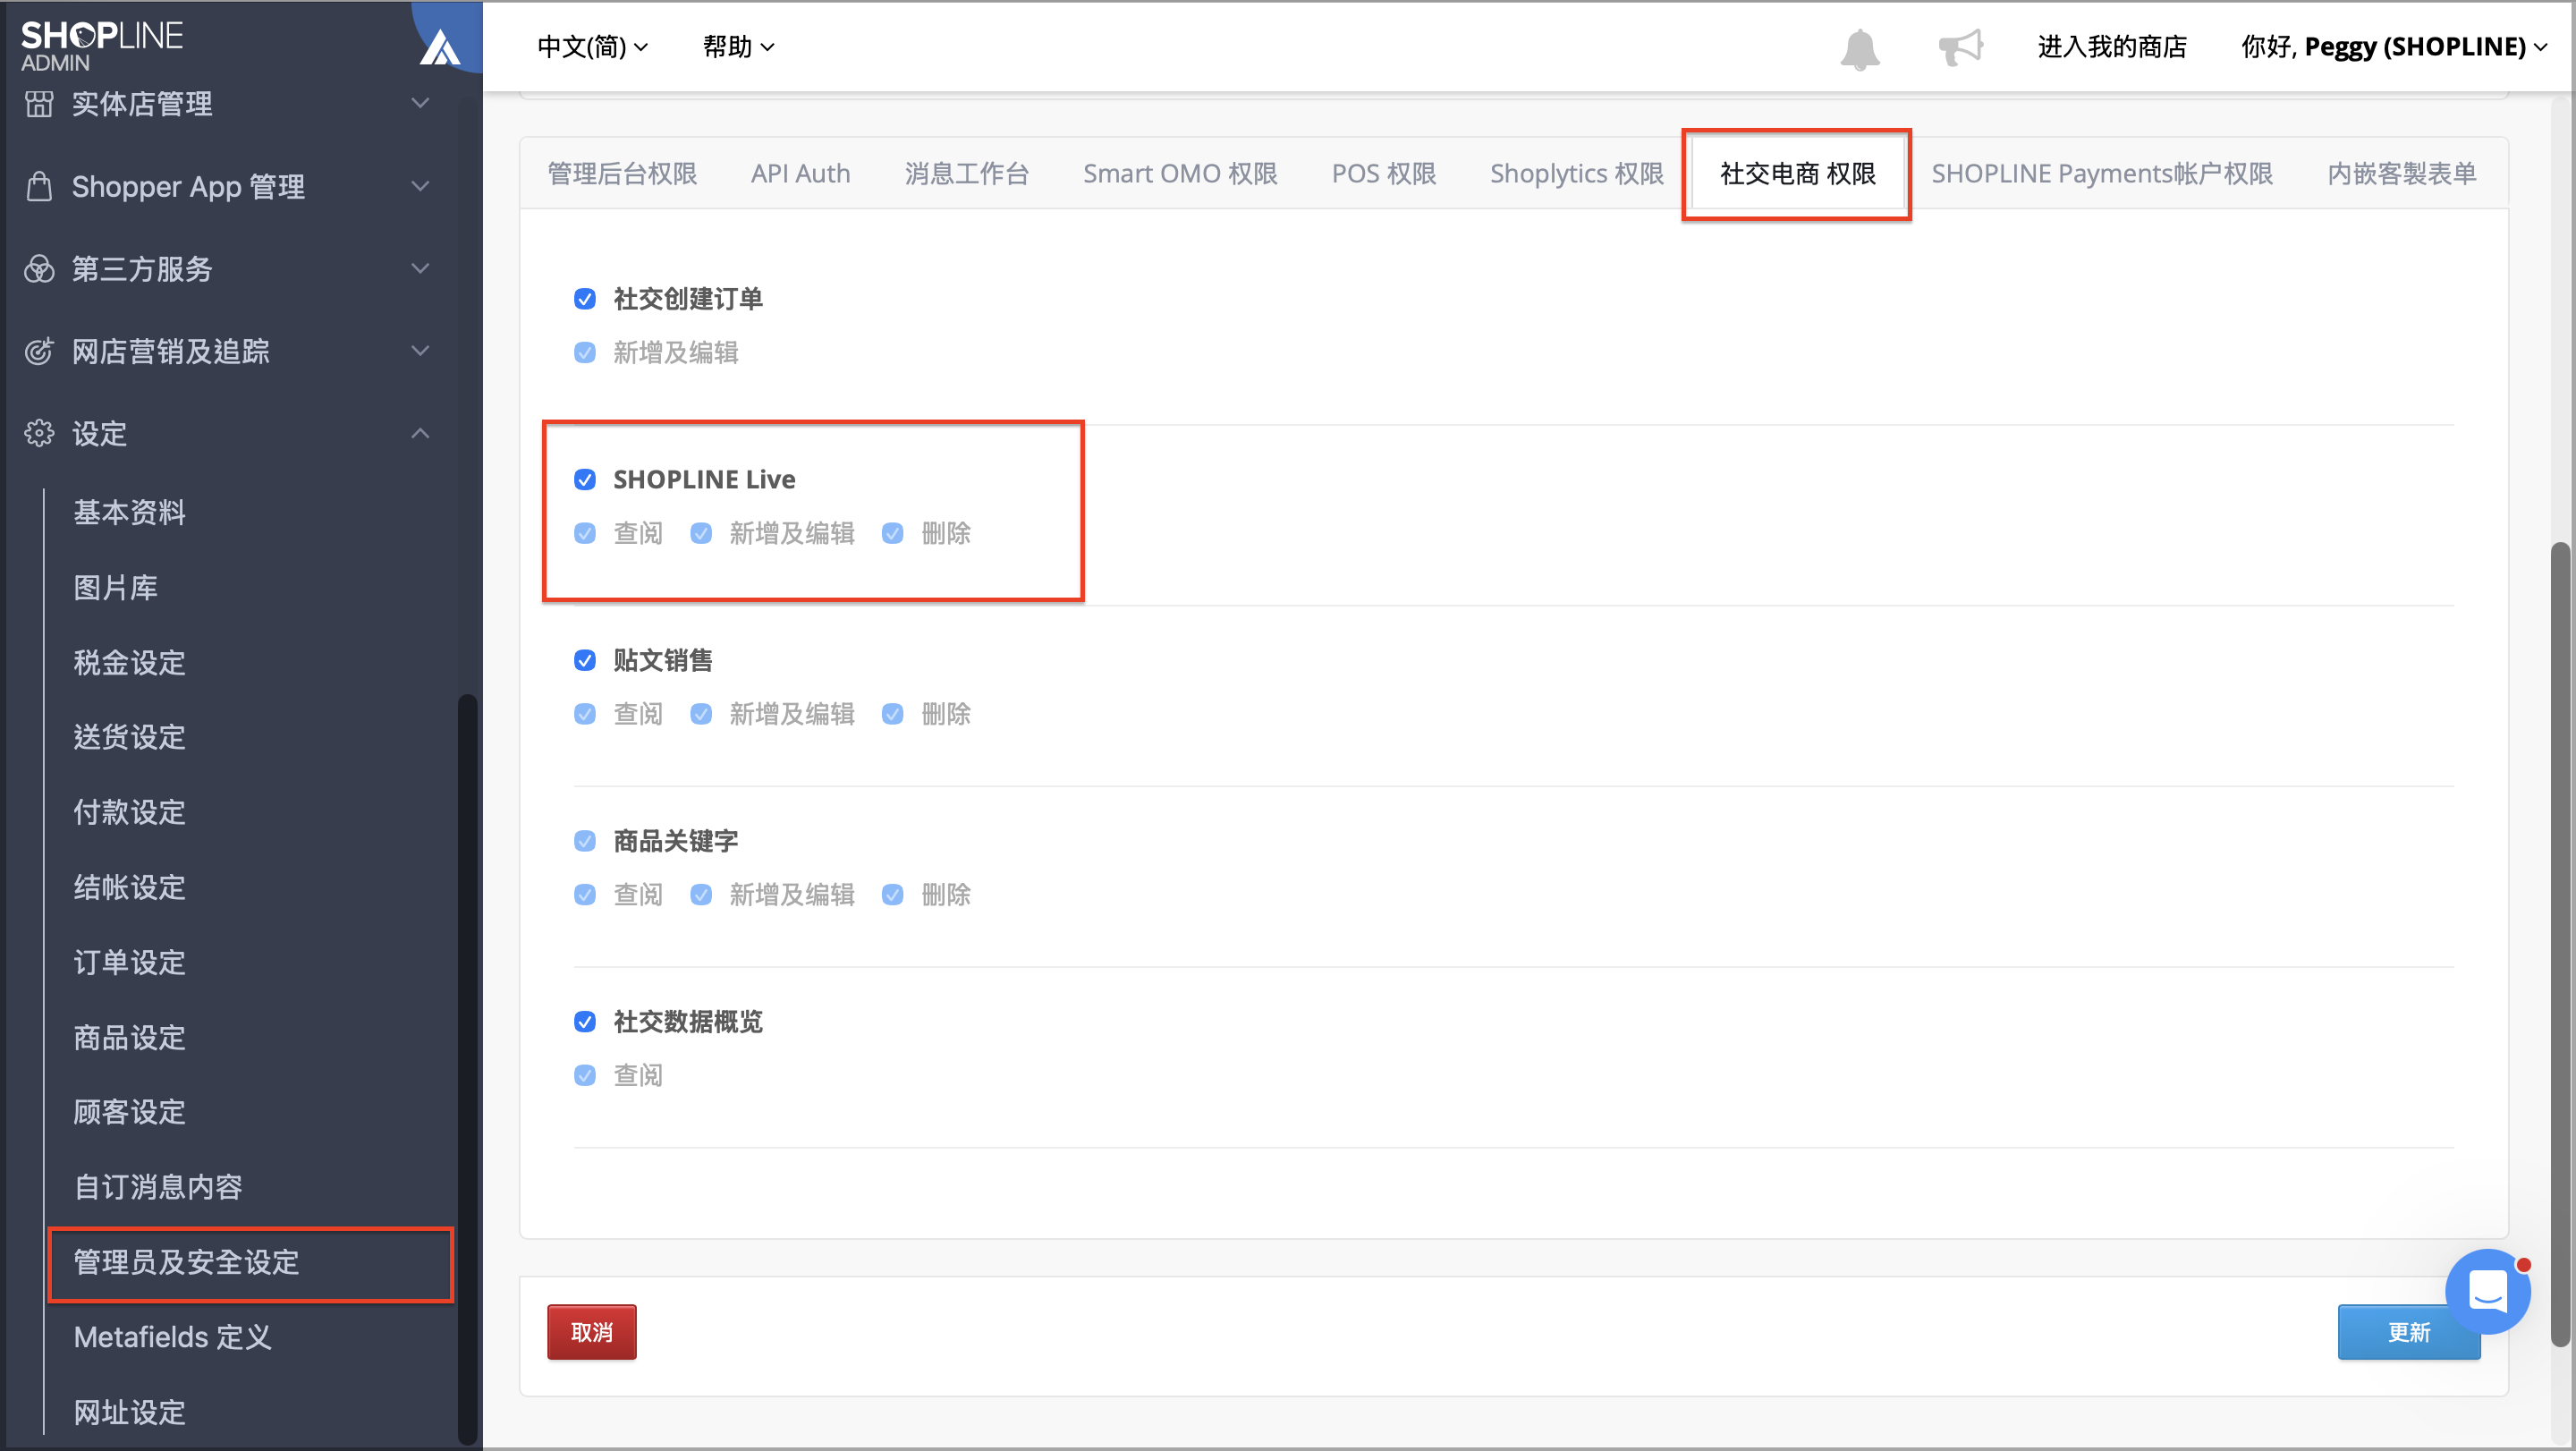Viewport: 2576px width, 1451px height.
Task: Open 送货设定 in settings menu
Action: coord(129,737)
